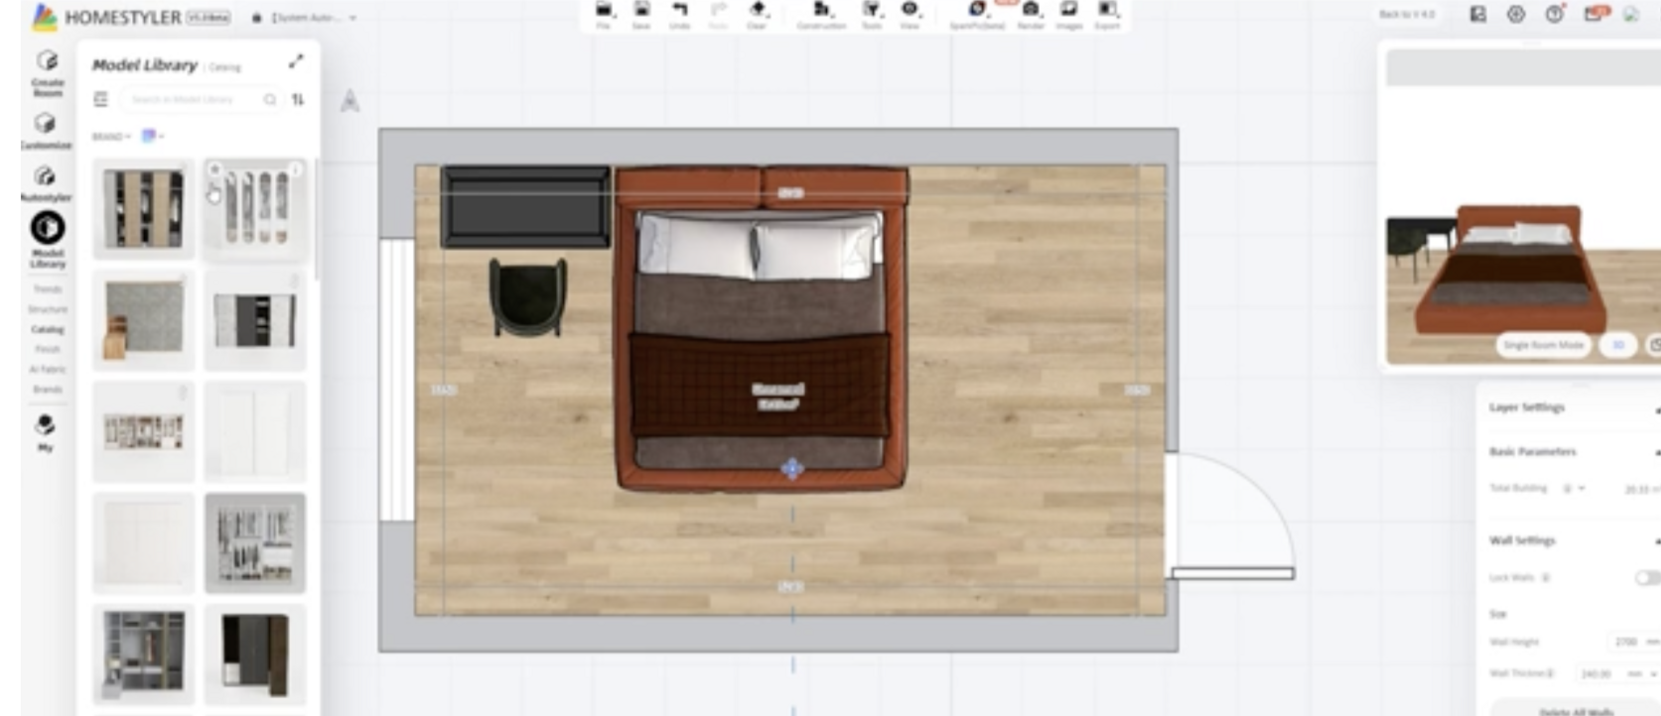The width and height of the screenshot is (1661, 716).
Task: Click the blue move handle on bed
Action: pyautogui.click(x=792, y=468)
